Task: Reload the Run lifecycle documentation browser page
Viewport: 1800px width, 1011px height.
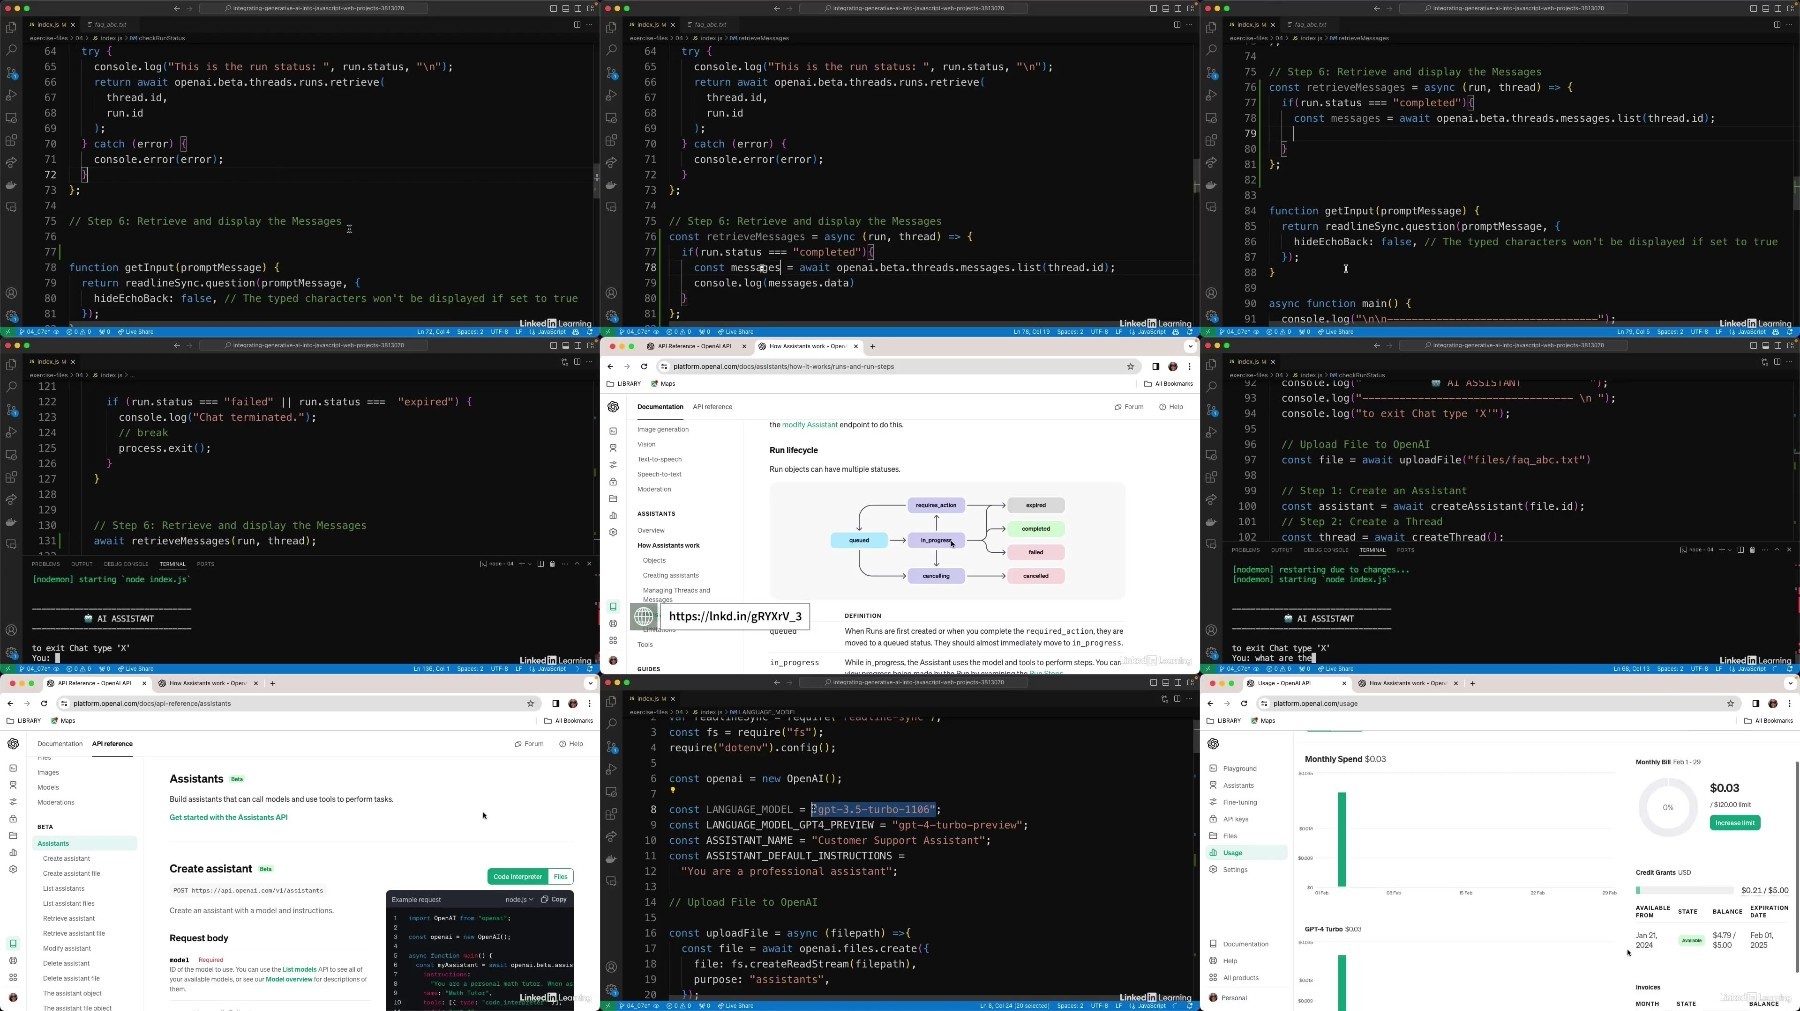Action: click(644, 366)
